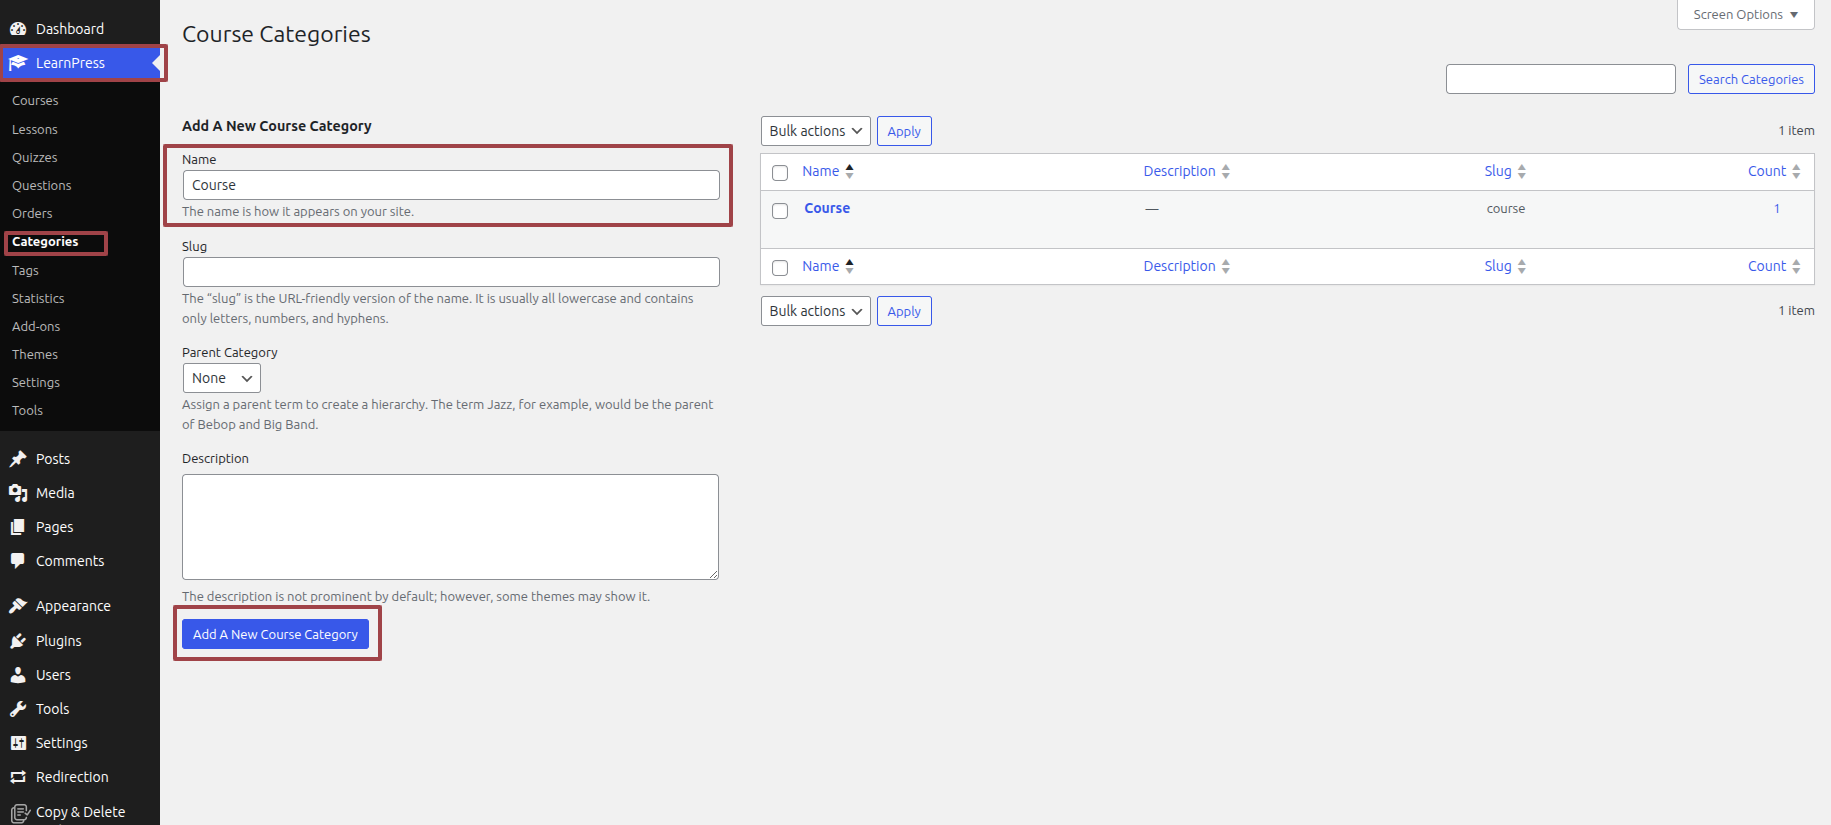The image size is (1831, 825).
Task: Toggle the select-all checkbox in table header
Action: pyautogui.click(x=780, y=173)
